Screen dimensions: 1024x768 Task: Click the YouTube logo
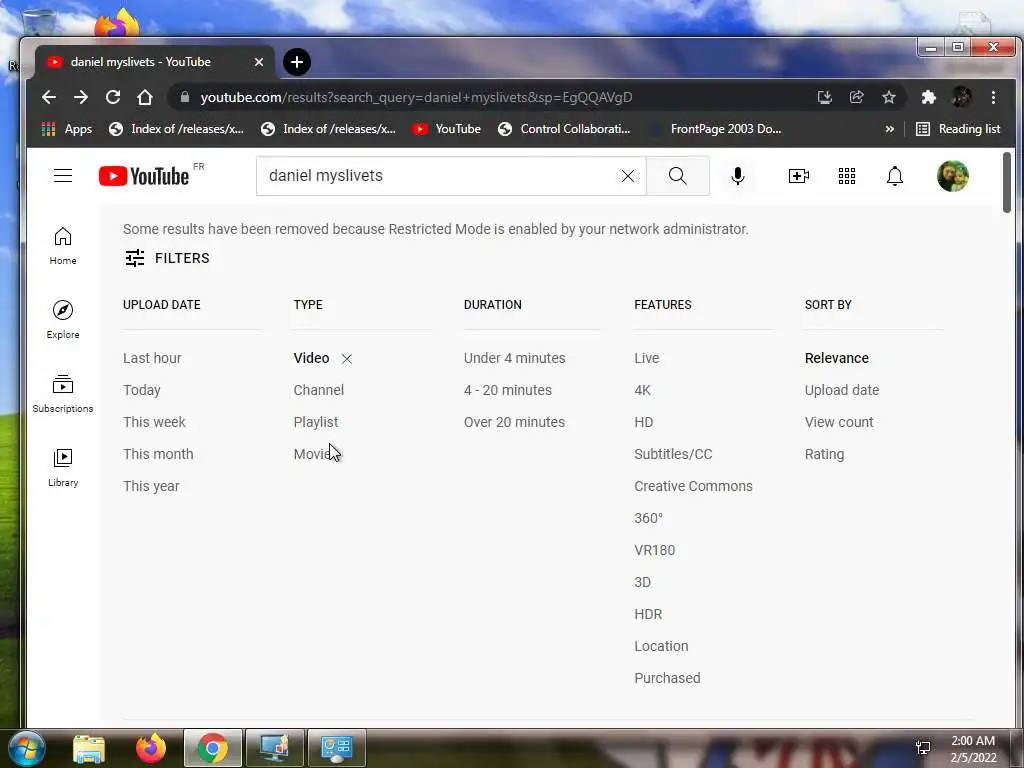[144, 176]
